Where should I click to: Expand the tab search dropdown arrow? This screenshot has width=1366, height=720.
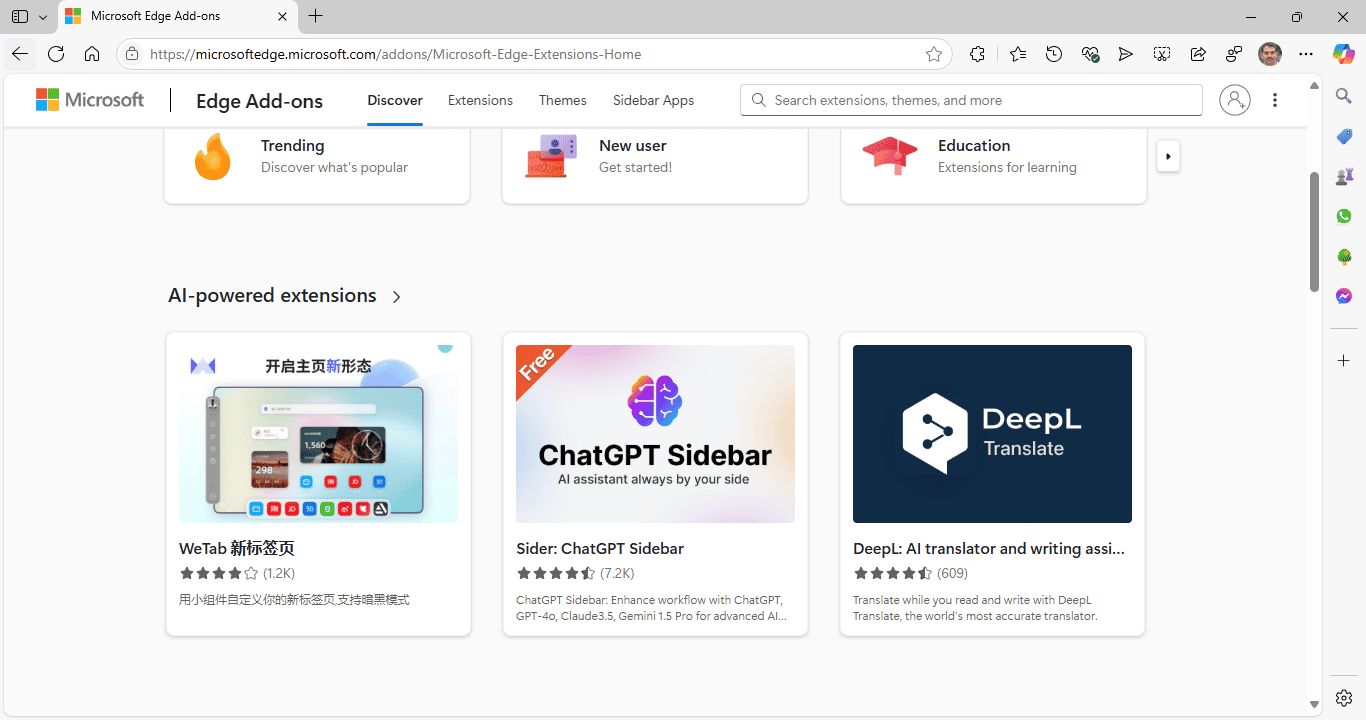pyautogui.click(x=42, y=17)
